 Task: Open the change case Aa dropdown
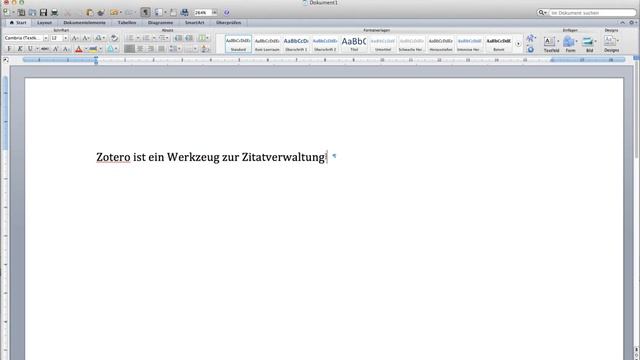click(100, 38)
